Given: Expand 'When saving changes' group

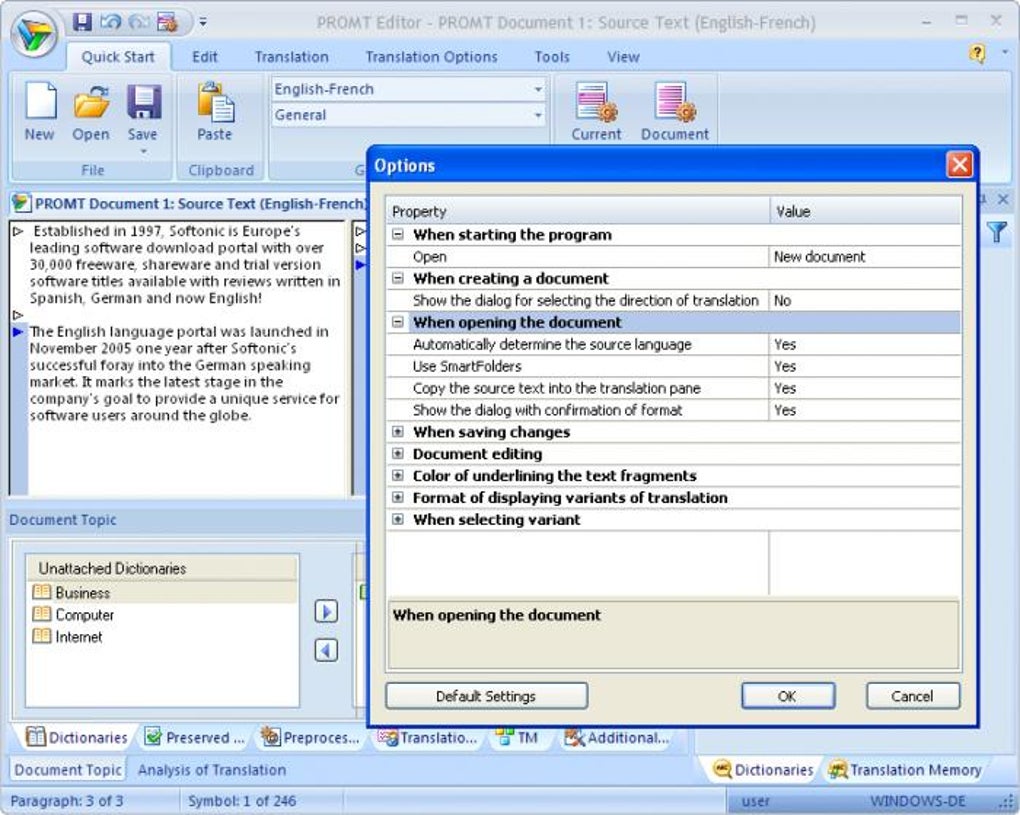Looking at the screenshot, I should tap(398, 432).
